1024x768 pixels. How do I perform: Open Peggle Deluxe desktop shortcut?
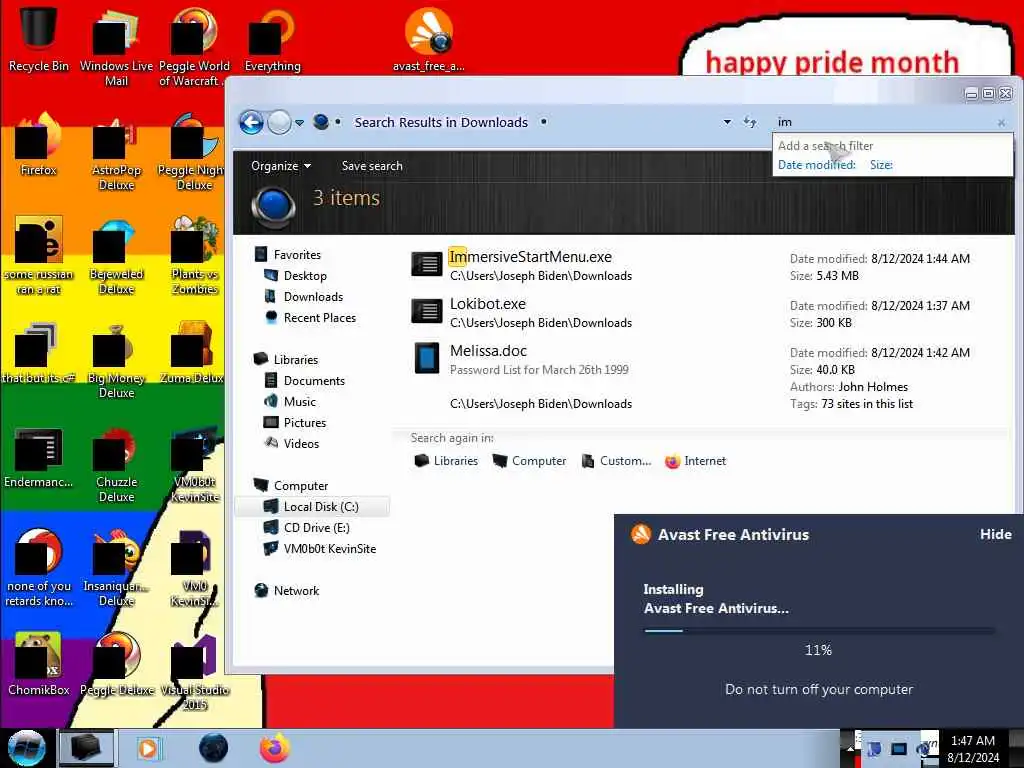point(117,664)
